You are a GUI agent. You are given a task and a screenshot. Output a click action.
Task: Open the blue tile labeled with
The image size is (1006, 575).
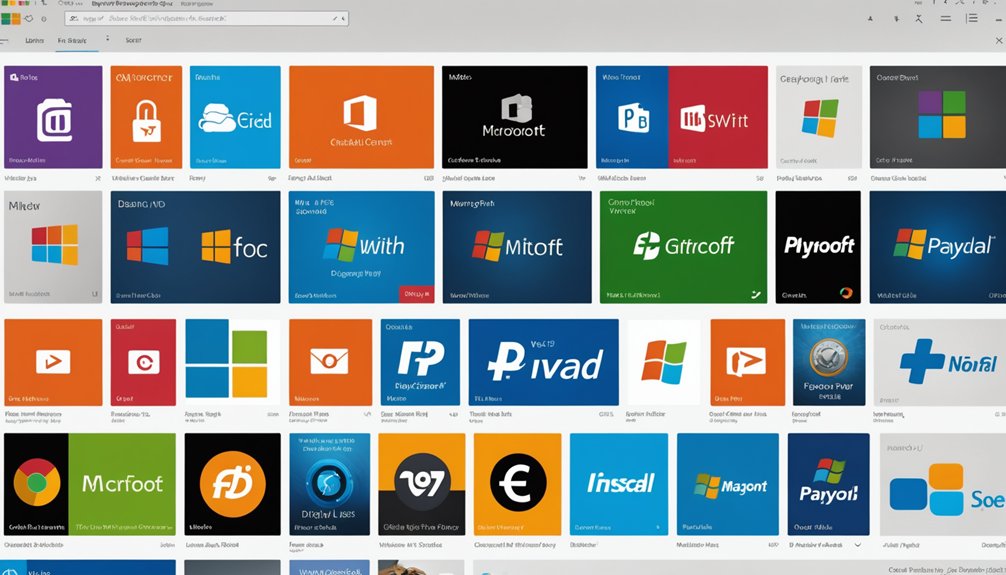361,246
